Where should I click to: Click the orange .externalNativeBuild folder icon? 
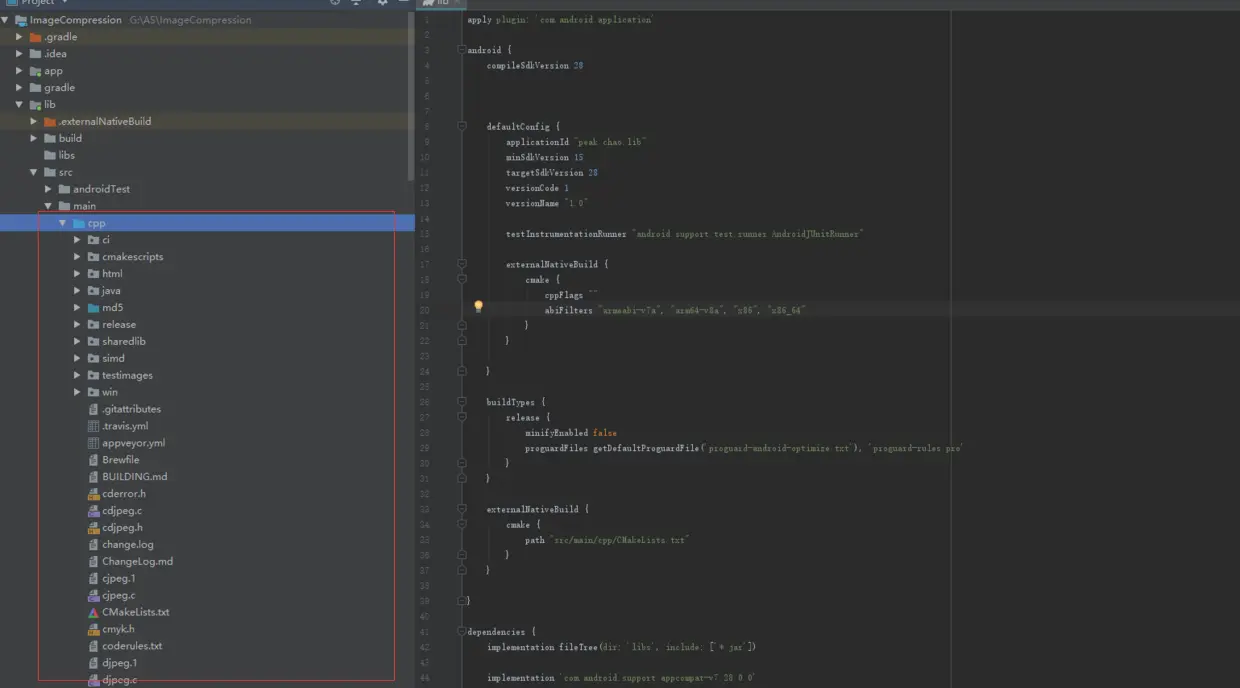tap(49, 121)
